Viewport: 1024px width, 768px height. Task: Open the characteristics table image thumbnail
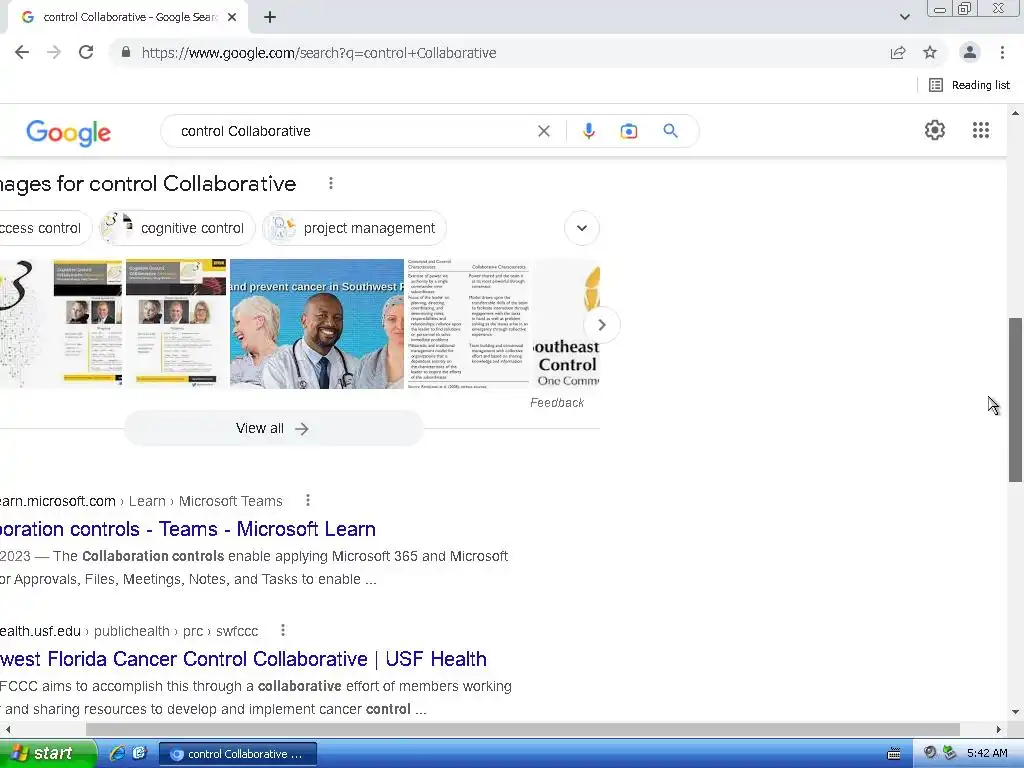tap(468, 324)
